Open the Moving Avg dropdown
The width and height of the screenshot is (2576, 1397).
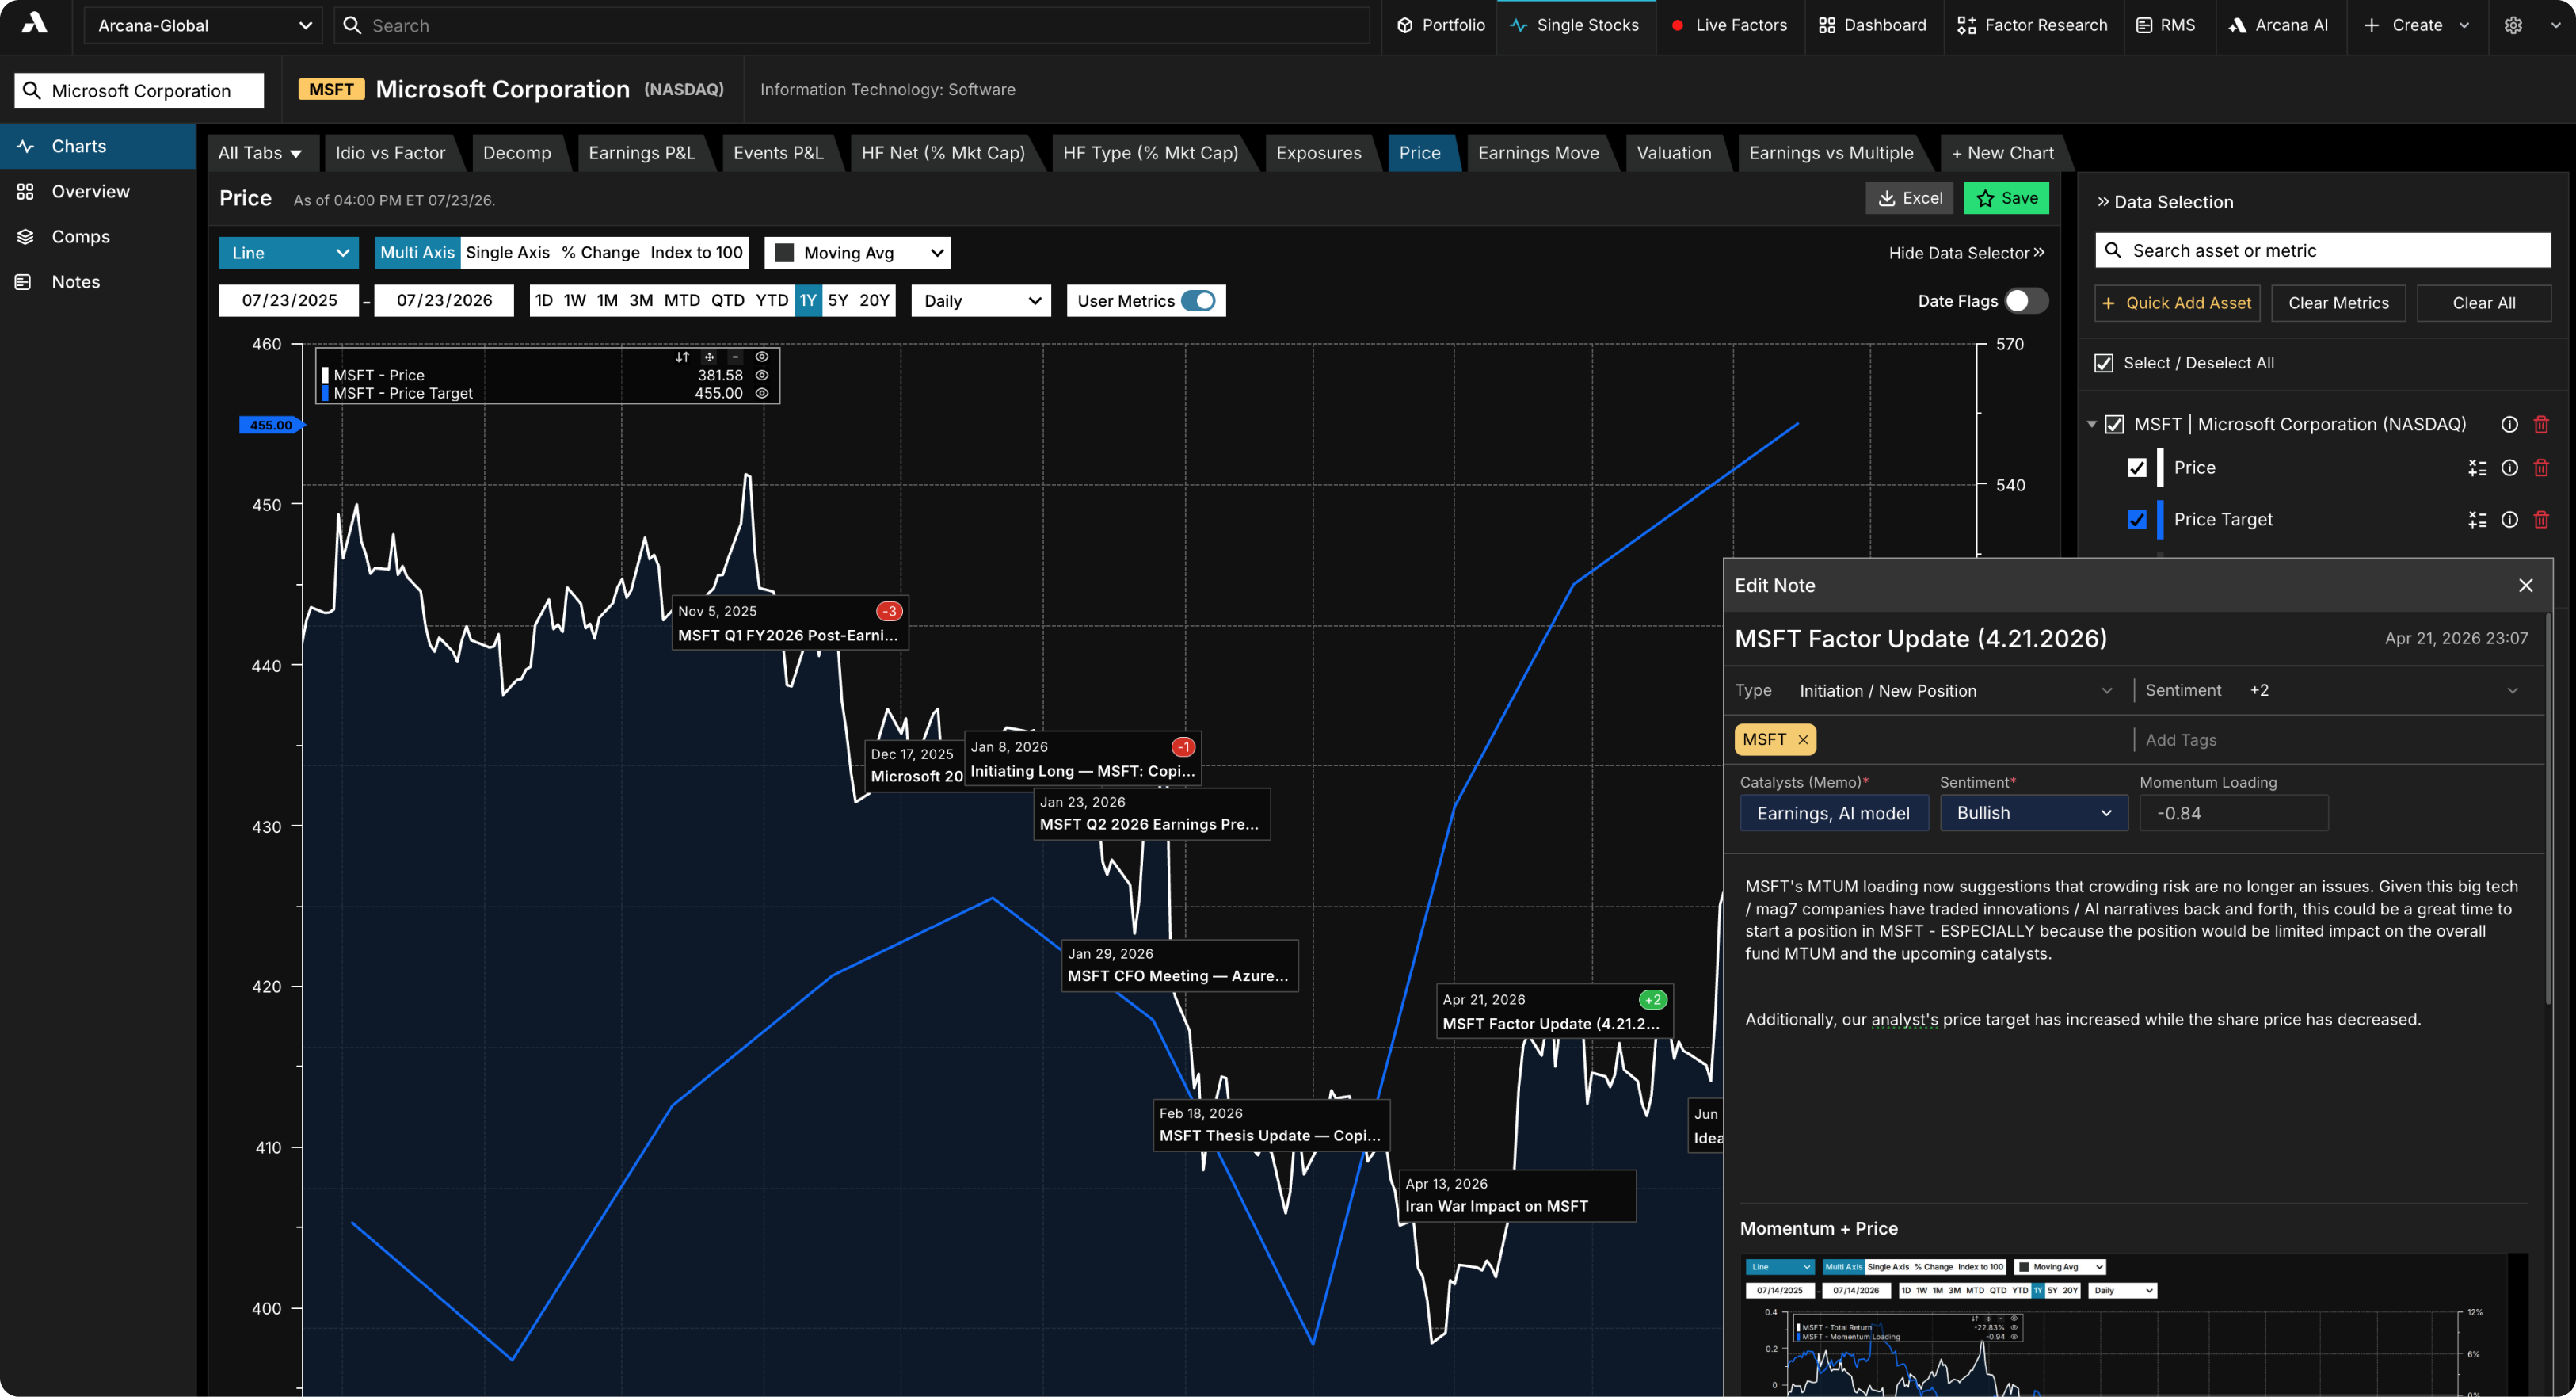857,253
